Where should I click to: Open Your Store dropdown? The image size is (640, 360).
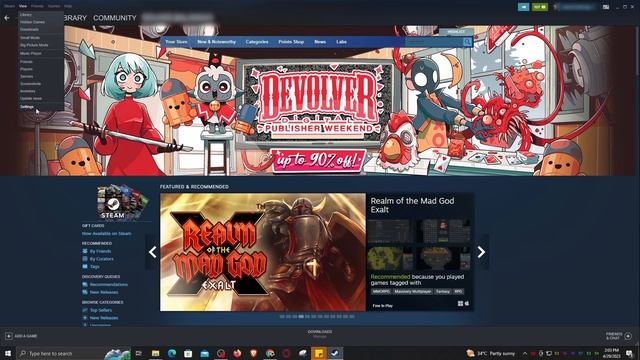(176, 42)
